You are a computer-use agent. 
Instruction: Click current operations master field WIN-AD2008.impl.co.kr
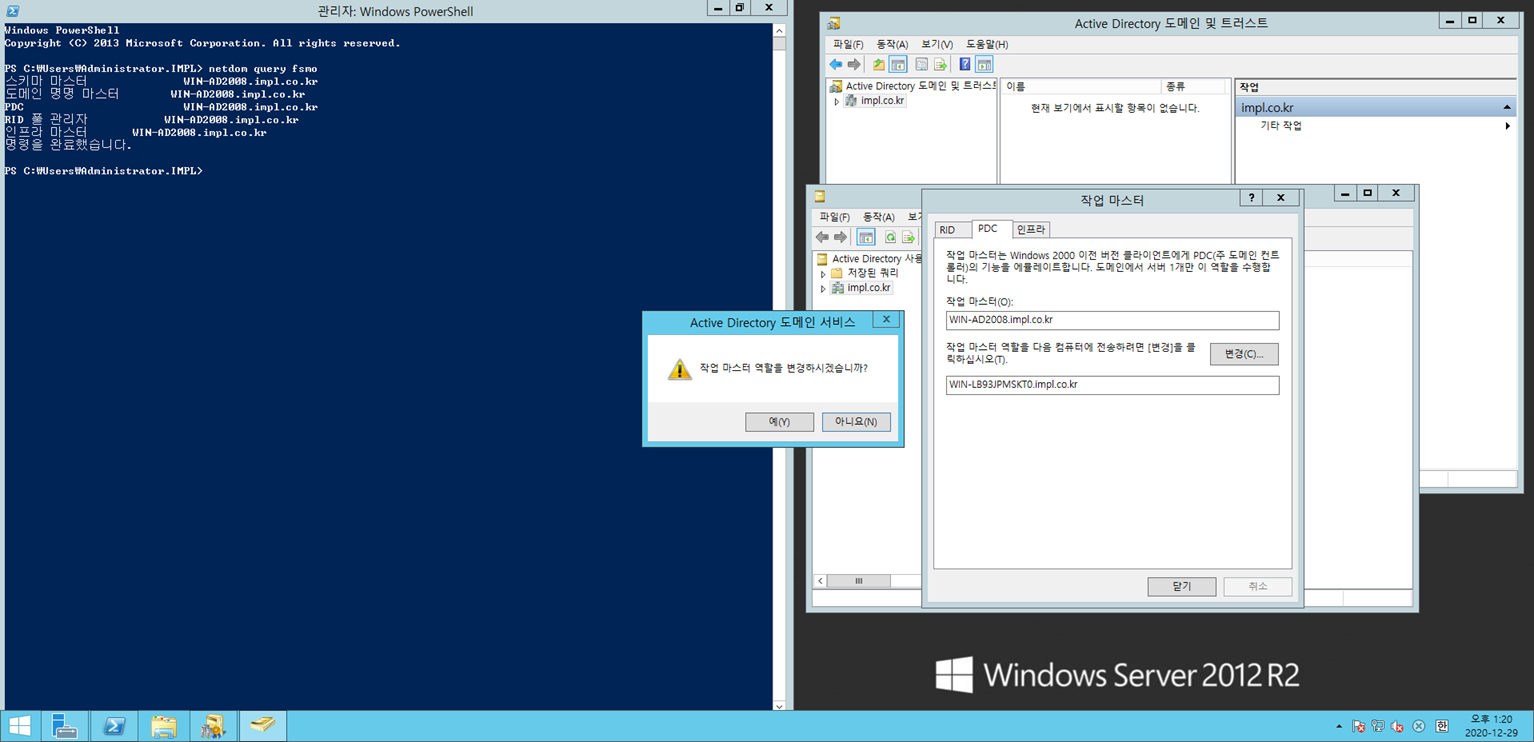pos(1112,320)
